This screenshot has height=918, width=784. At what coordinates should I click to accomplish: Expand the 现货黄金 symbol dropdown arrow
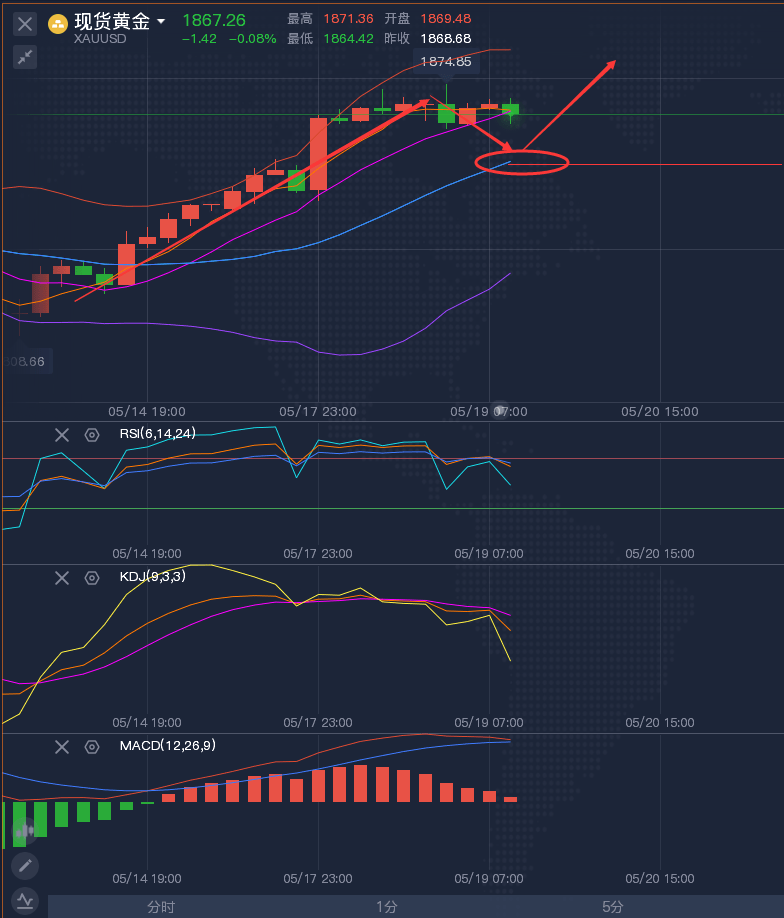[160, 22]
